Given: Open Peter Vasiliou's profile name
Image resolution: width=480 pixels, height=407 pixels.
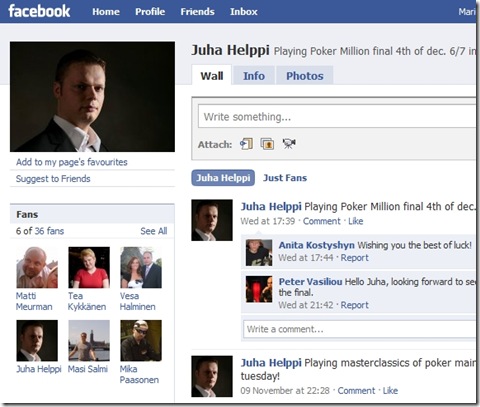Looking at the screenshot, I should (x=310, y=282).
